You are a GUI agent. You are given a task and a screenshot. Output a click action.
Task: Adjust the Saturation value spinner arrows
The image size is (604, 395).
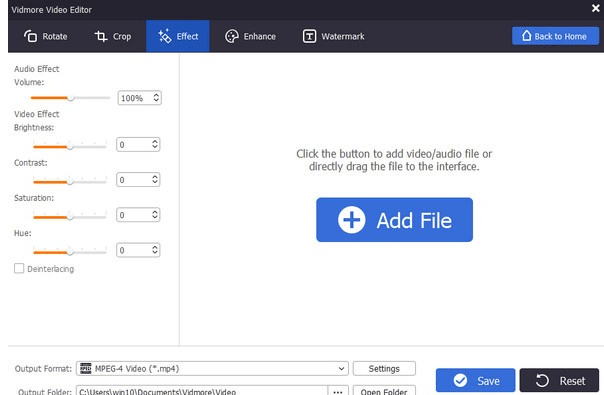[154, 215]
